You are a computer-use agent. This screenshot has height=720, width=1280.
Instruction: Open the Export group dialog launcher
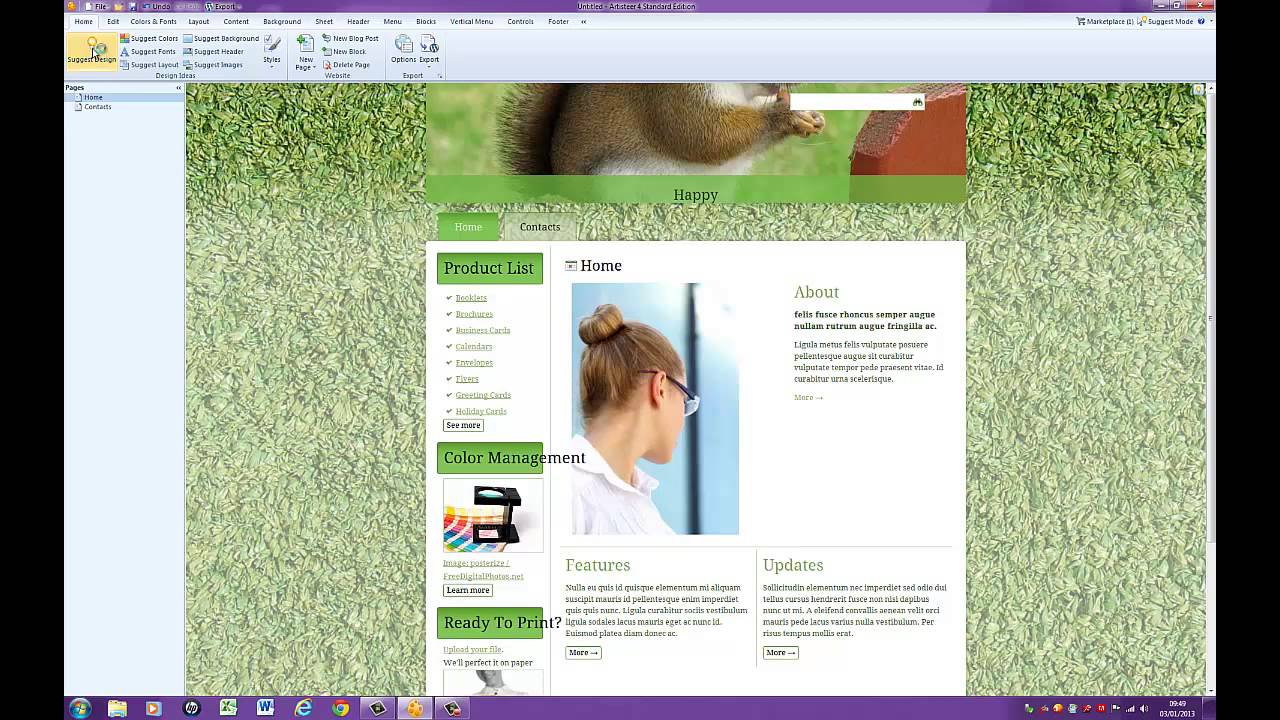(x=439, y=76)
